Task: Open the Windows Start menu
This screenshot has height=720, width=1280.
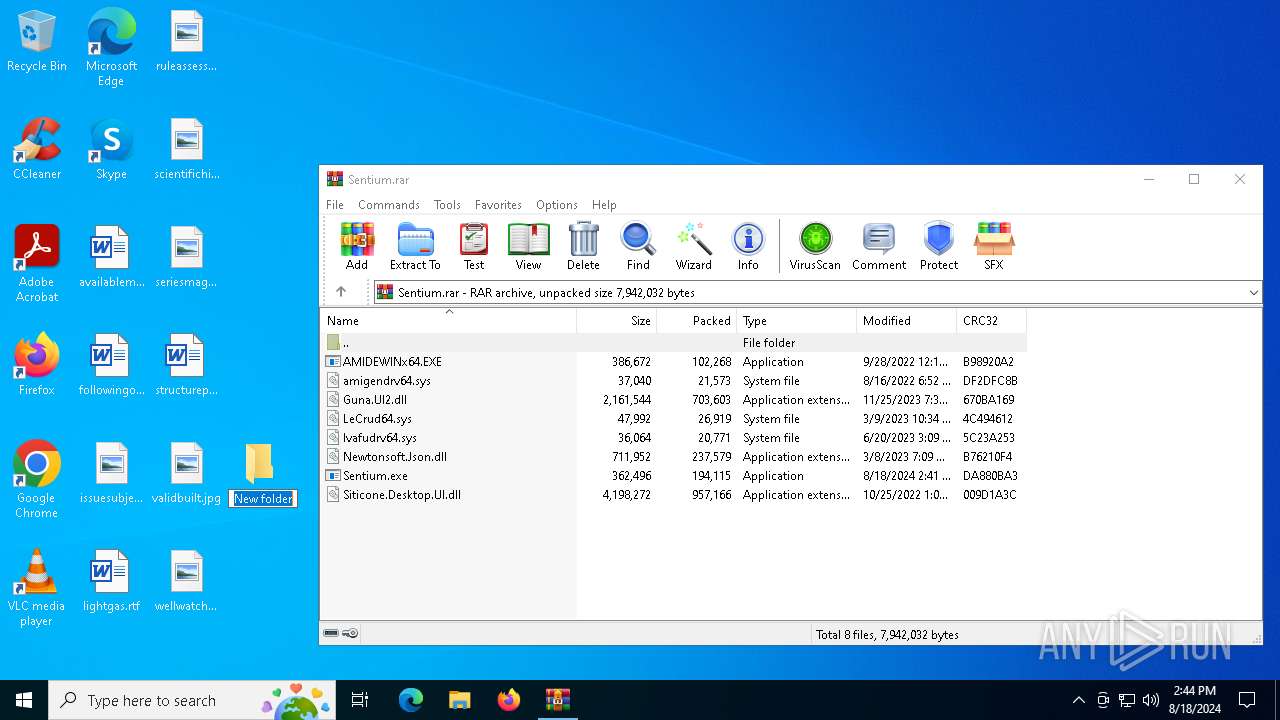Action: 24,700
